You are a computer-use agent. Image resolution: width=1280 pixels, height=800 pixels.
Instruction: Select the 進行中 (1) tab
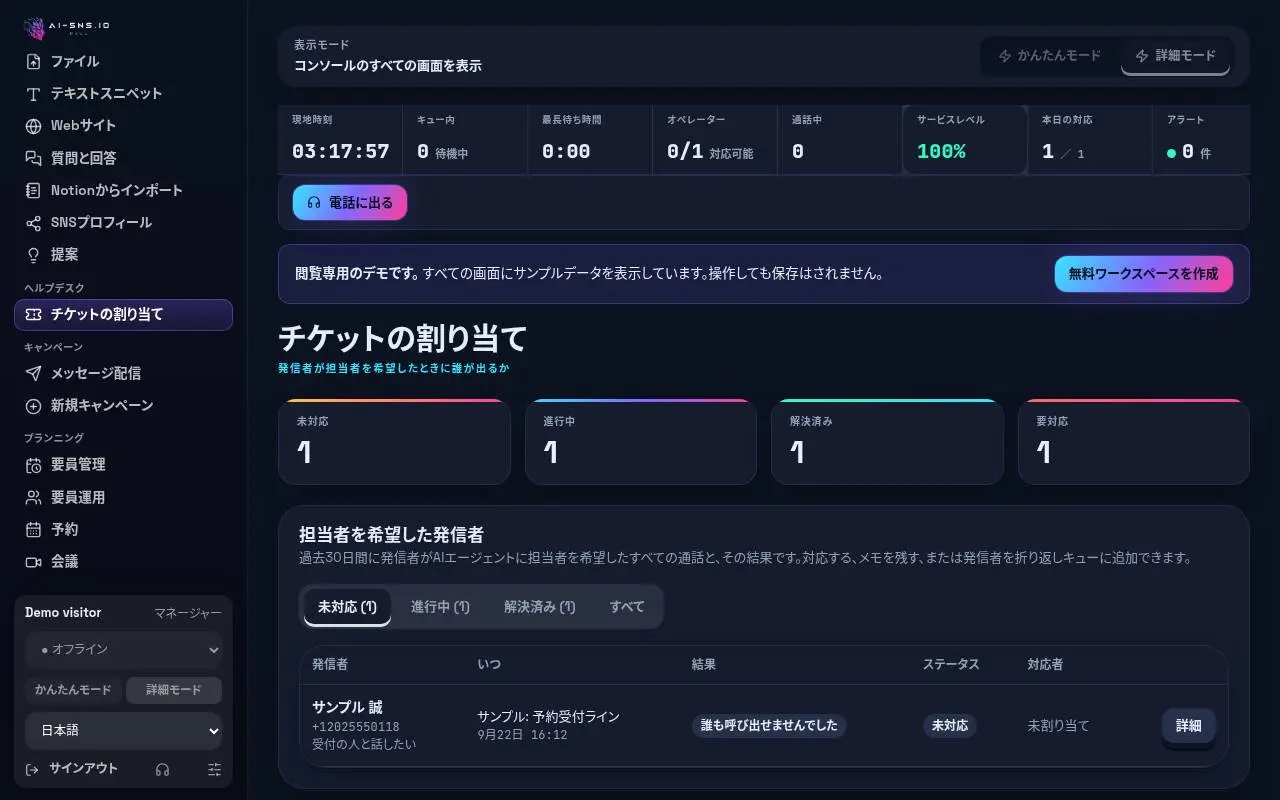440,607
